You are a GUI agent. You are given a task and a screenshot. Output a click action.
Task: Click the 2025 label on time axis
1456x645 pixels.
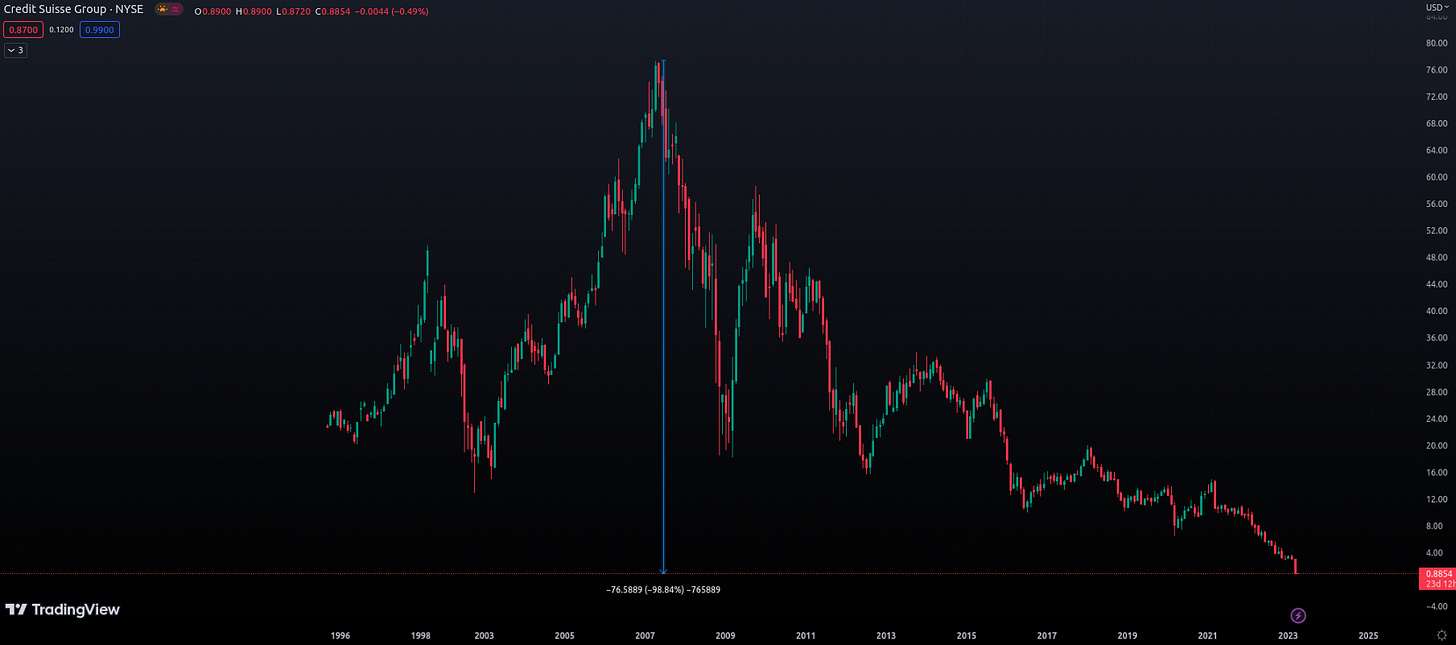[1368, 635]
